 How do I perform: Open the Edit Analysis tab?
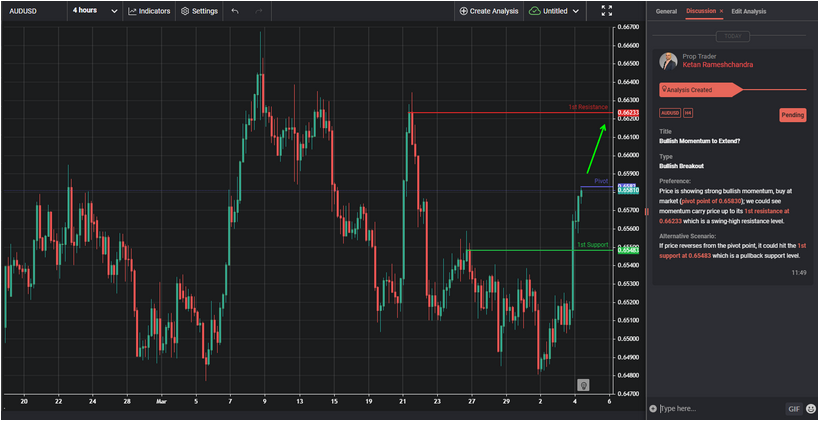point(749,11)
